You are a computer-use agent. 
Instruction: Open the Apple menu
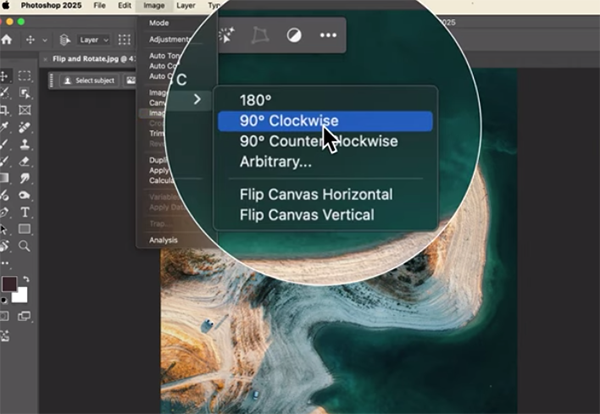6,5
